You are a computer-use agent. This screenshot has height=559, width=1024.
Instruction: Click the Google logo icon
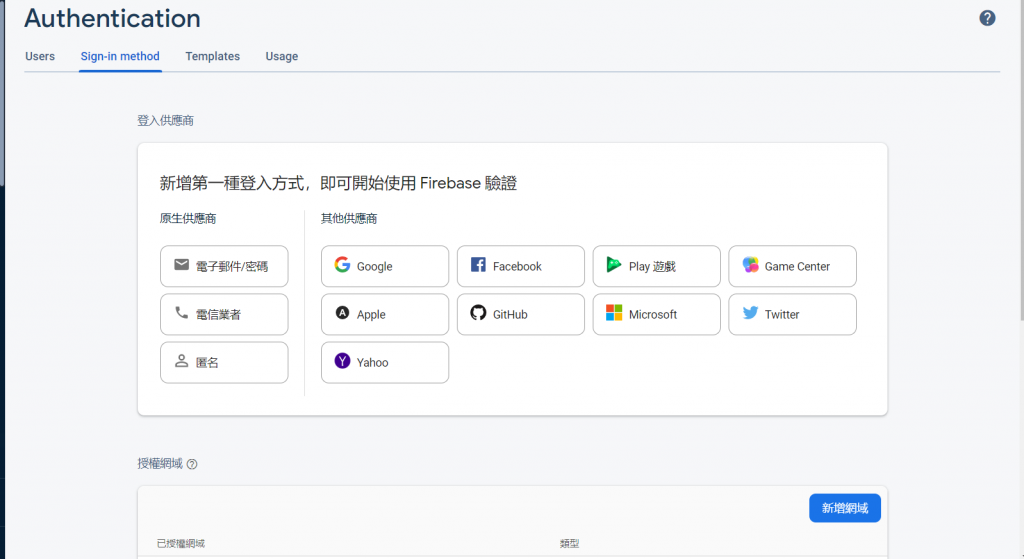[x=342, y=264]
